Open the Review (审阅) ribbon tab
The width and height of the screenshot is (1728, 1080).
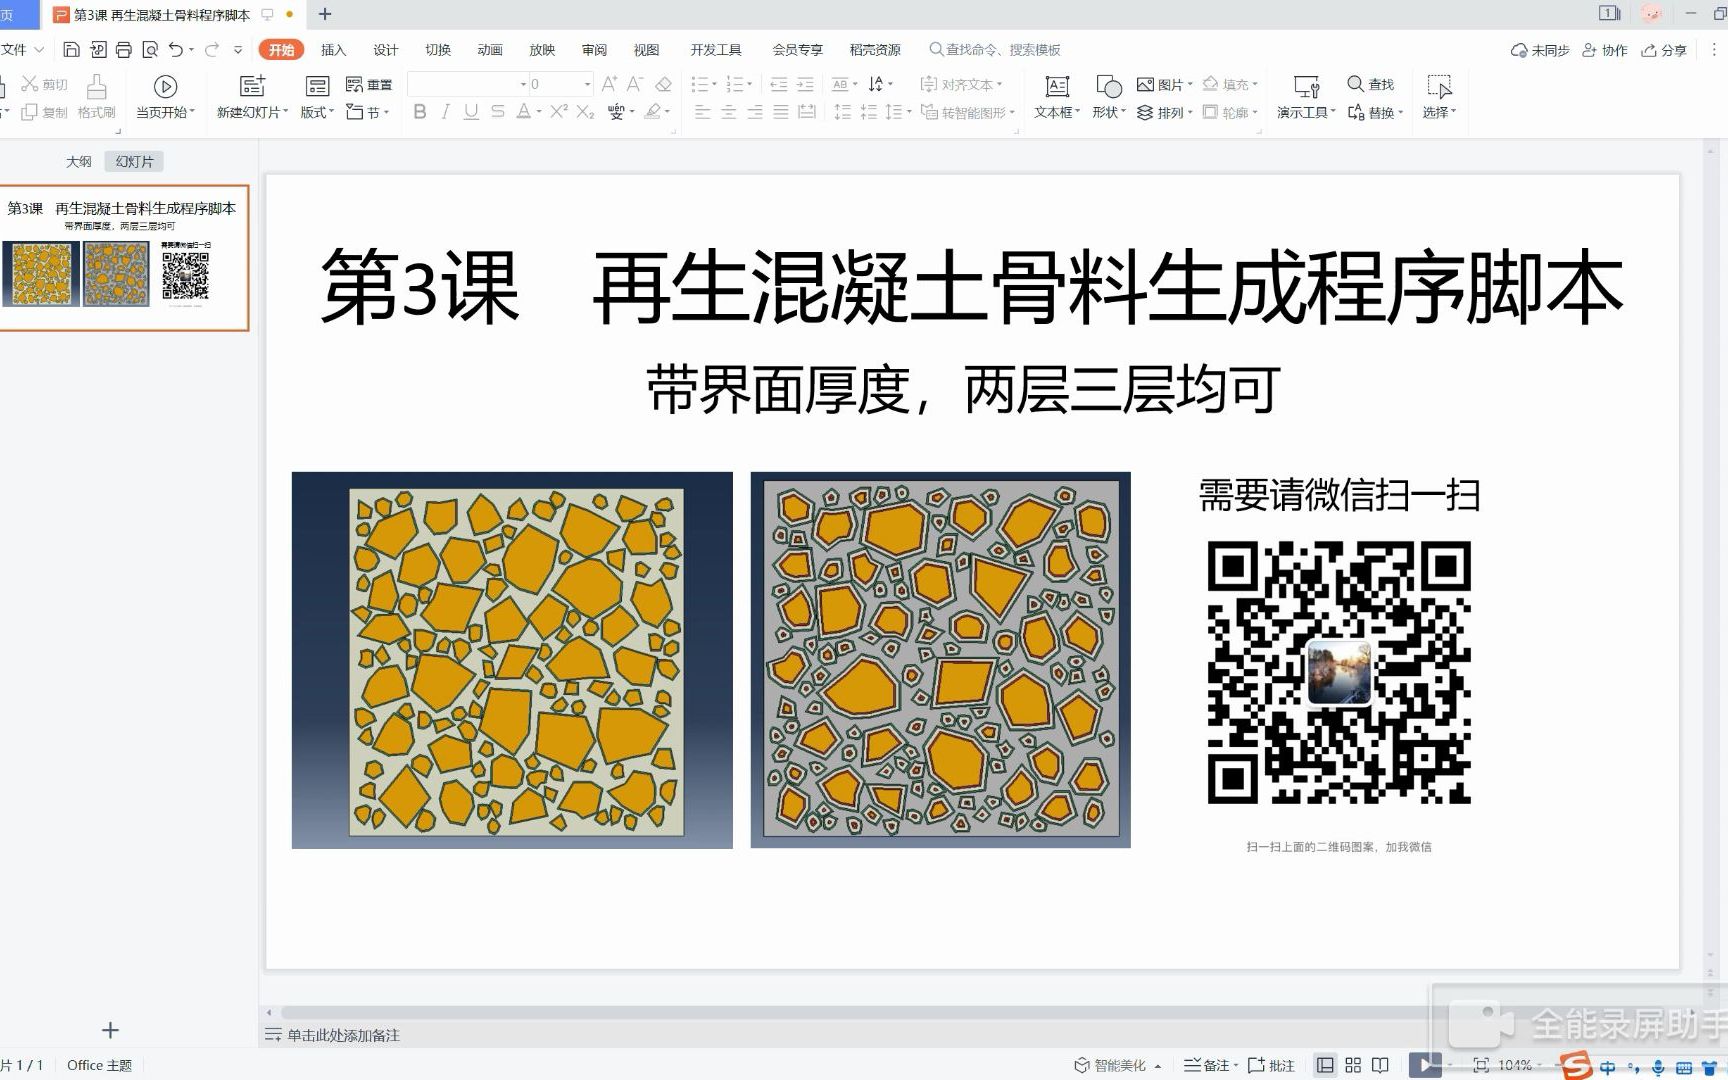click(x=594, y=50)
